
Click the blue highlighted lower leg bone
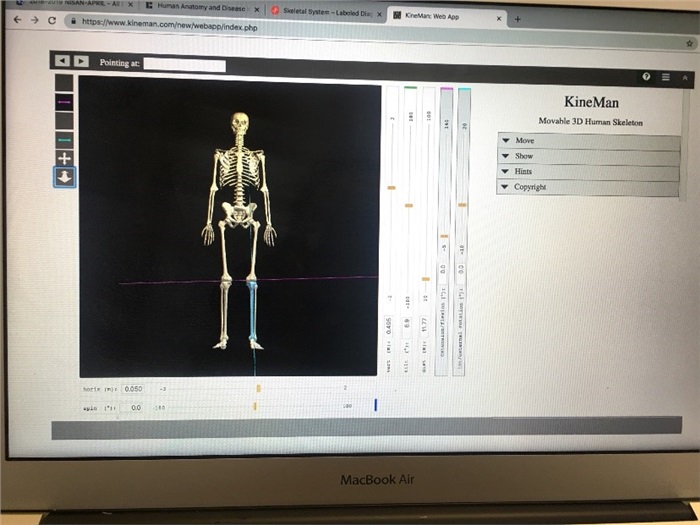pyautogui.click(x=252, y=312)
